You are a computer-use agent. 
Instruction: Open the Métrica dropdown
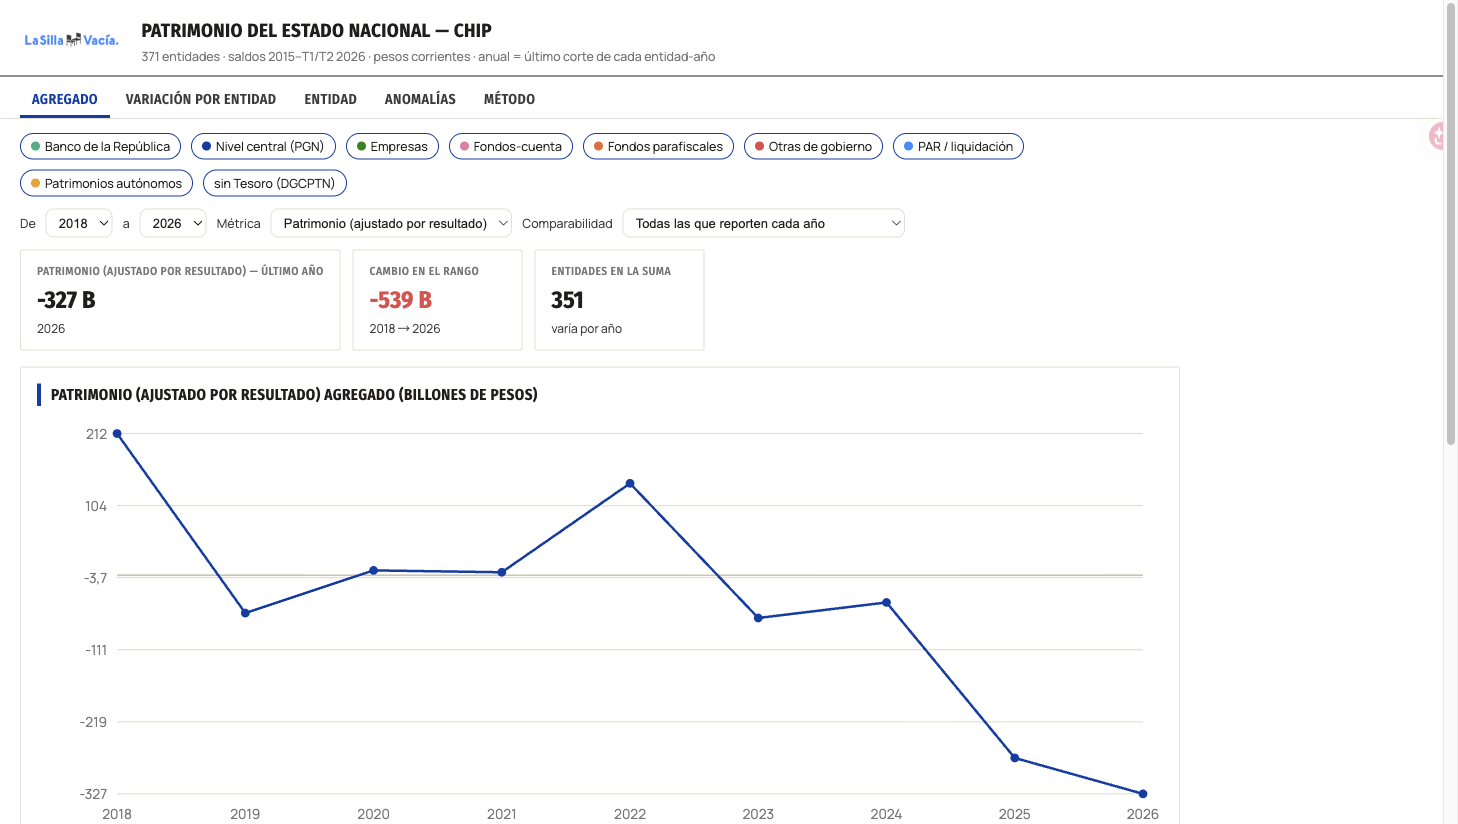(x=391, y=223)
